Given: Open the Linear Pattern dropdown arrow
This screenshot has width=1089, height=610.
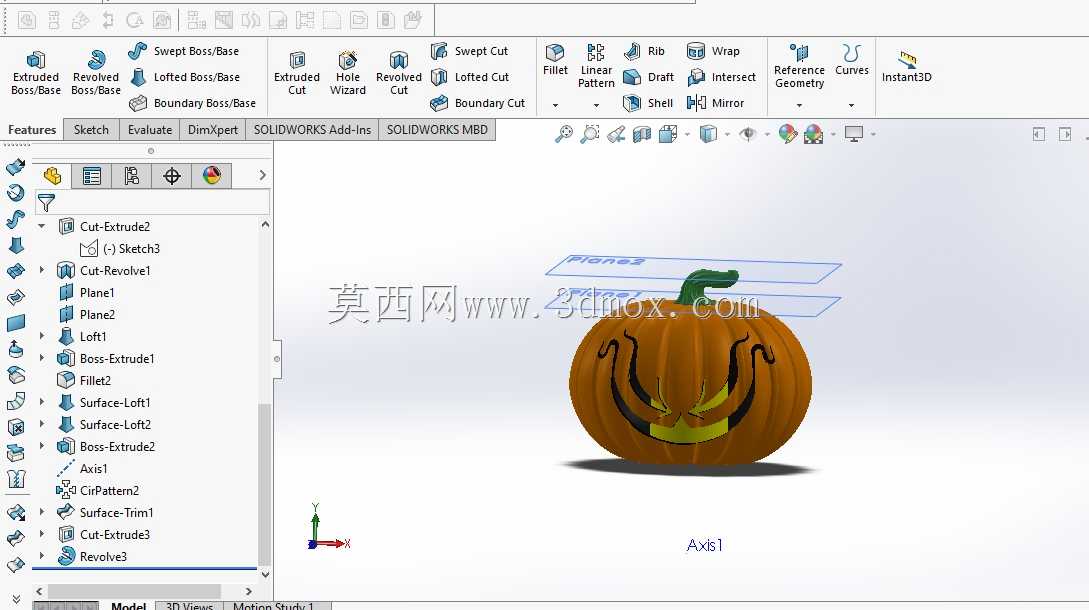Looking at the screenshot, I should click(x=596, y=105).
